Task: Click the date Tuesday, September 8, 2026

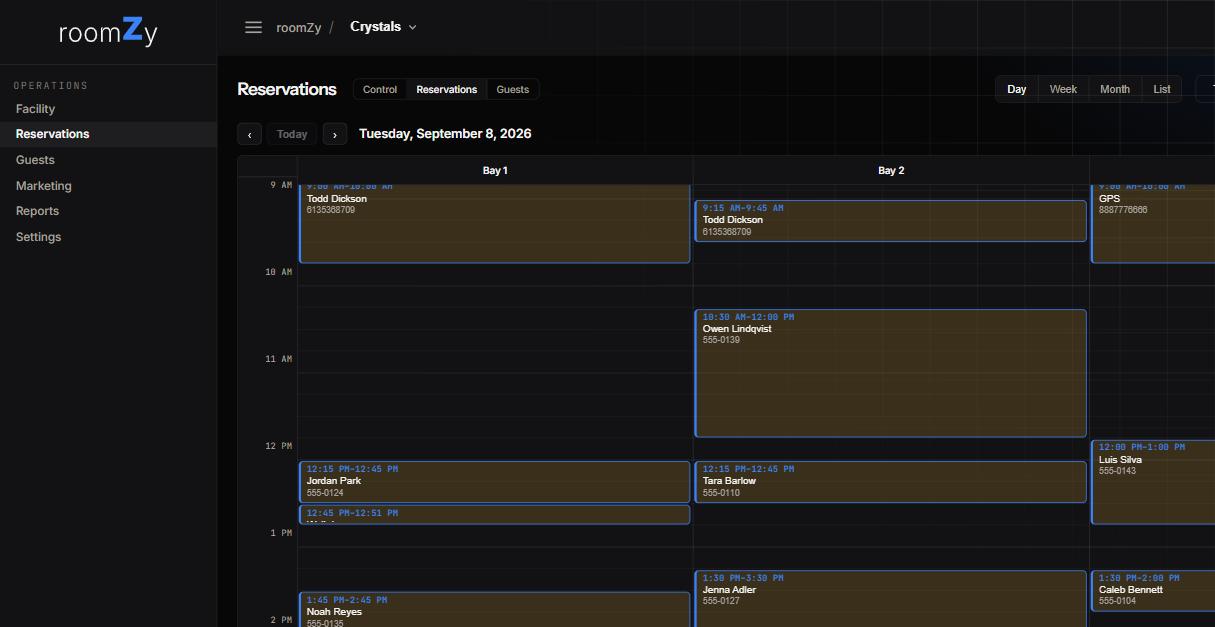Action: (445, 134)
